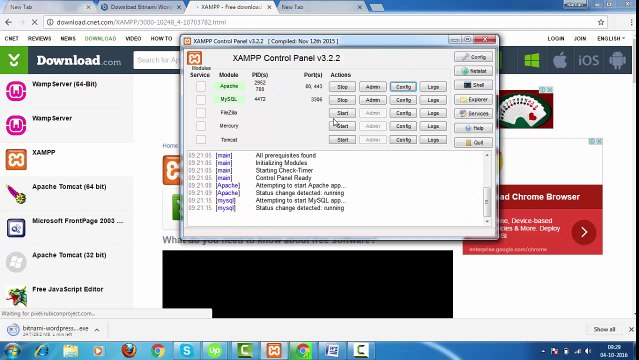Click the Microsoft FrontPage 2003 icon
Screen dimensions: 639x360
[16, 227]
